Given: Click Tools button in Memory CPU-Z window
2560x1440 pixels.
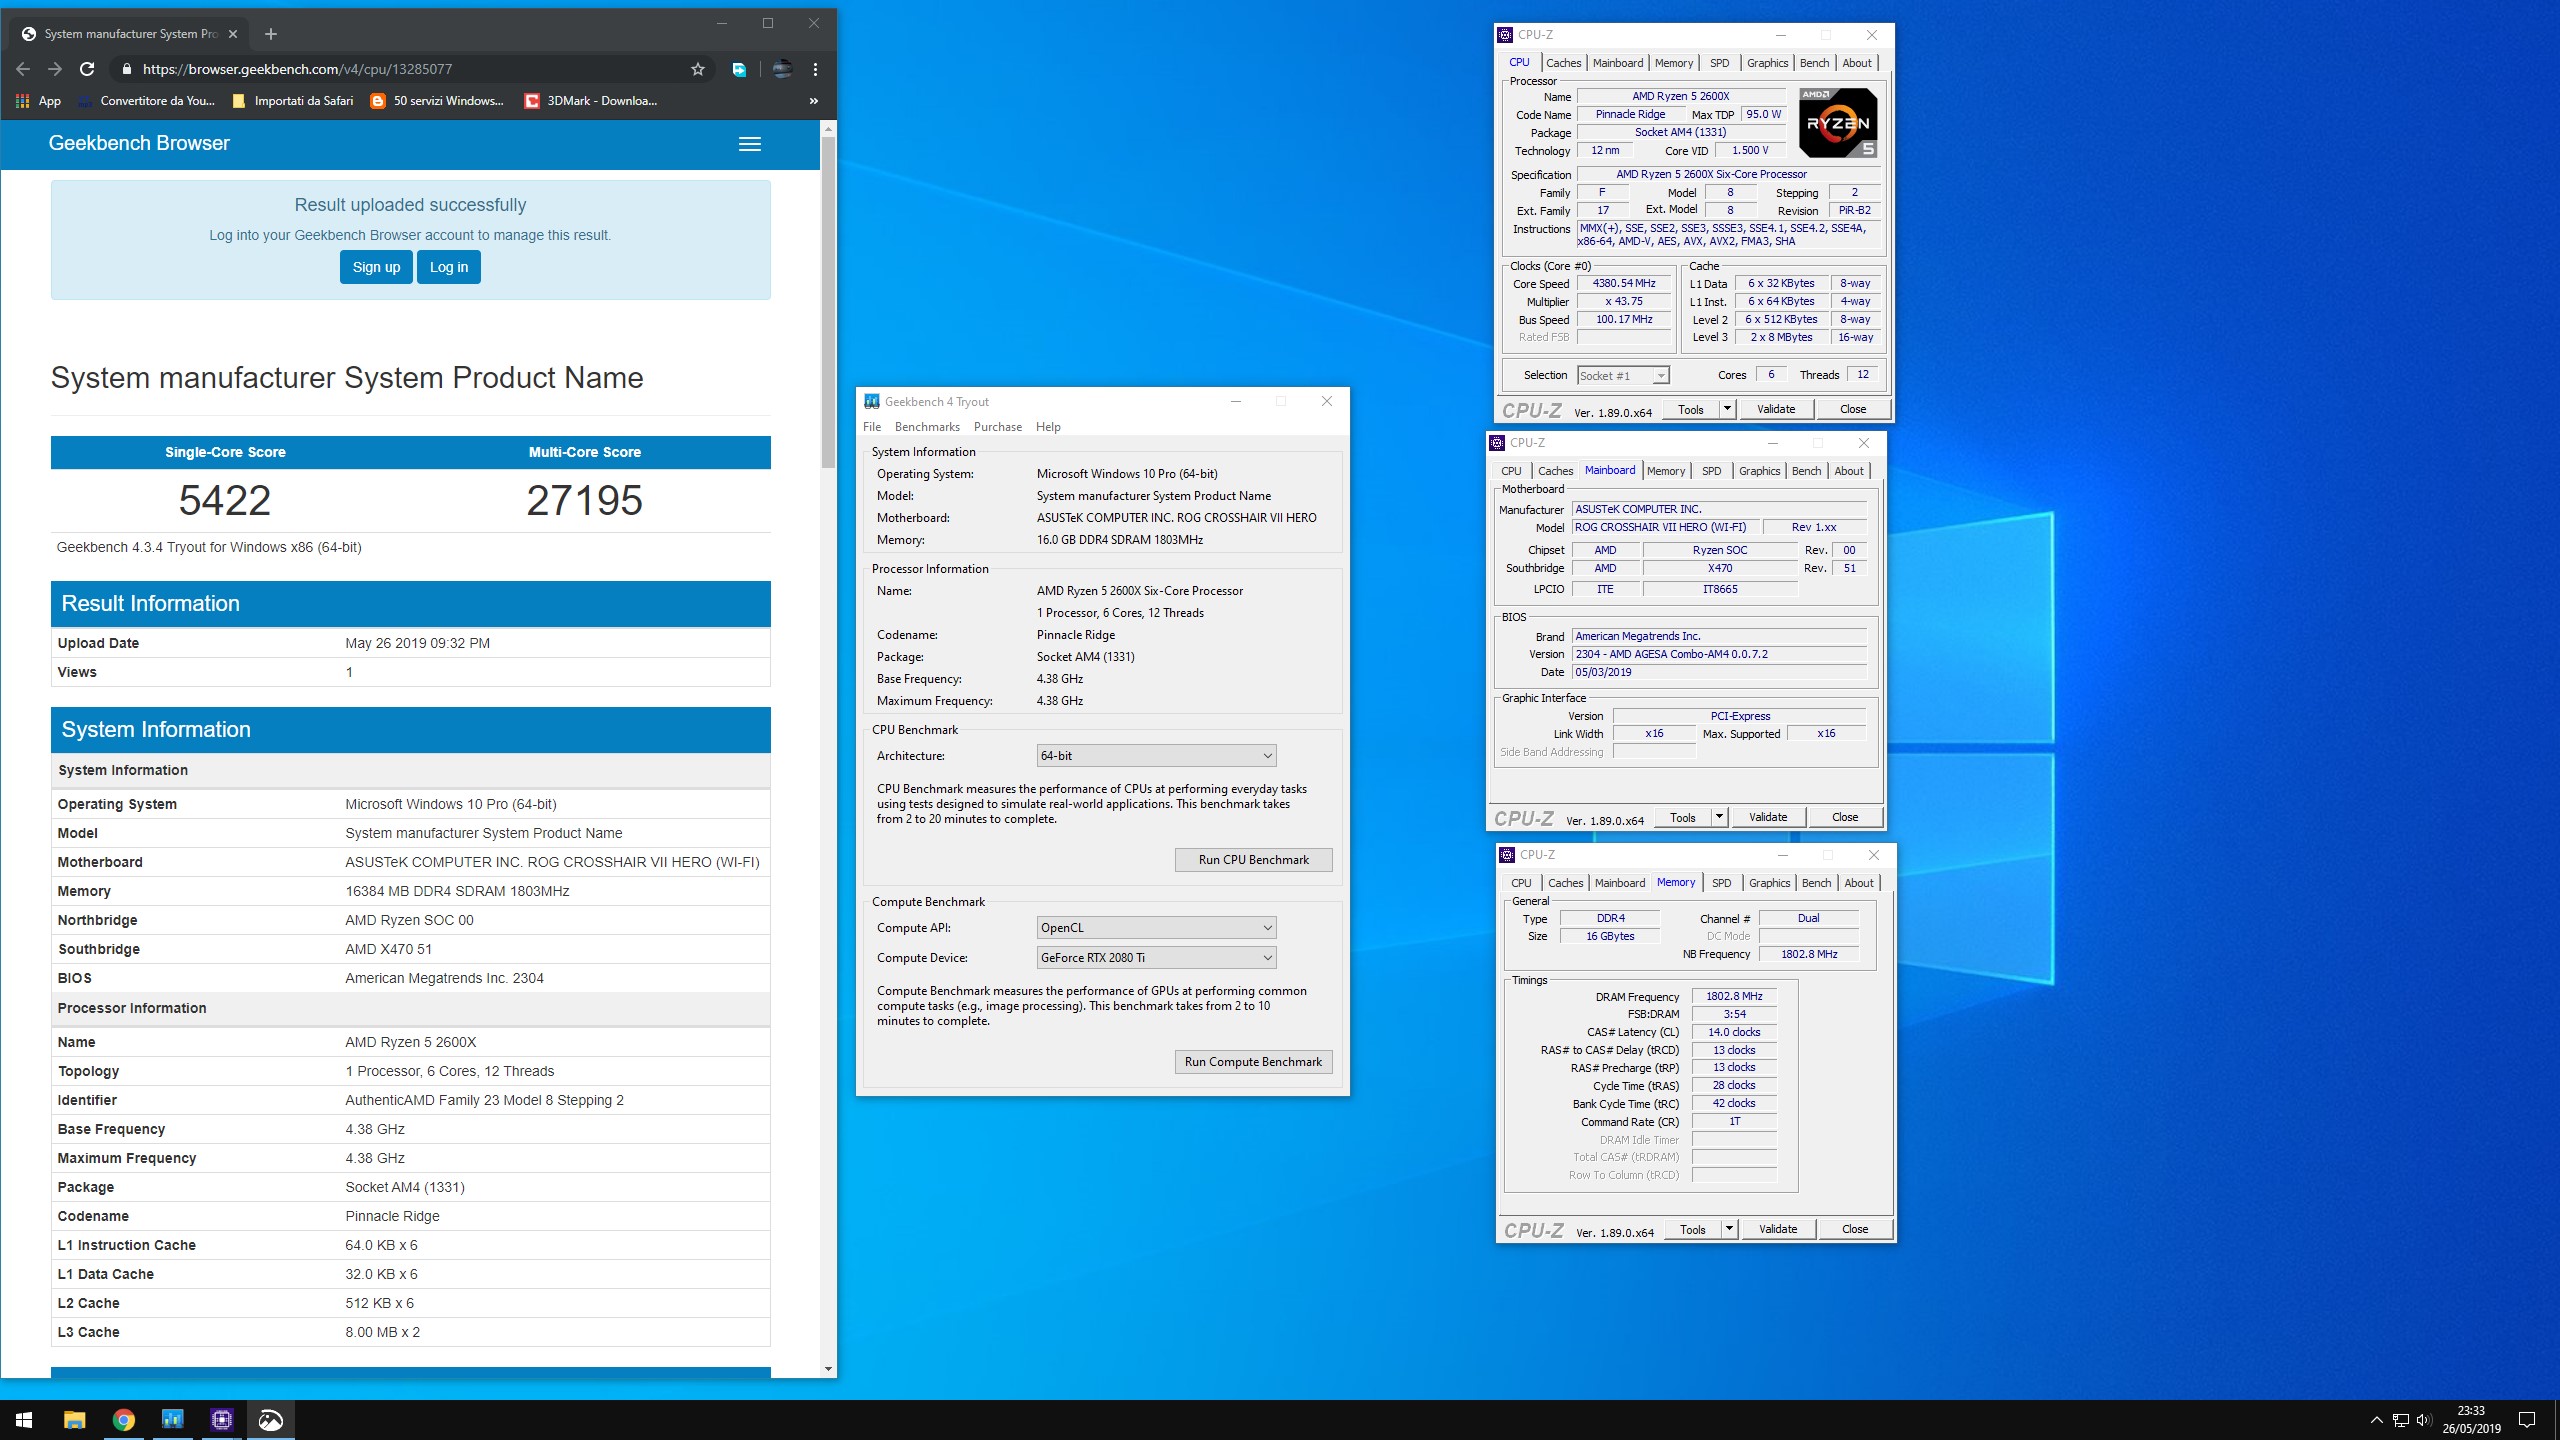Looking at the screenshot, I should click(x=1693, y=1229).
